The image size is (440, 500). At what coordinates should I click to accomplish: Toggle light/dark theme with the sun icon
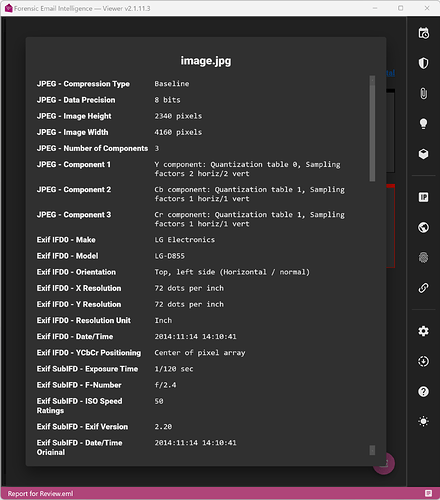[423, 421]
